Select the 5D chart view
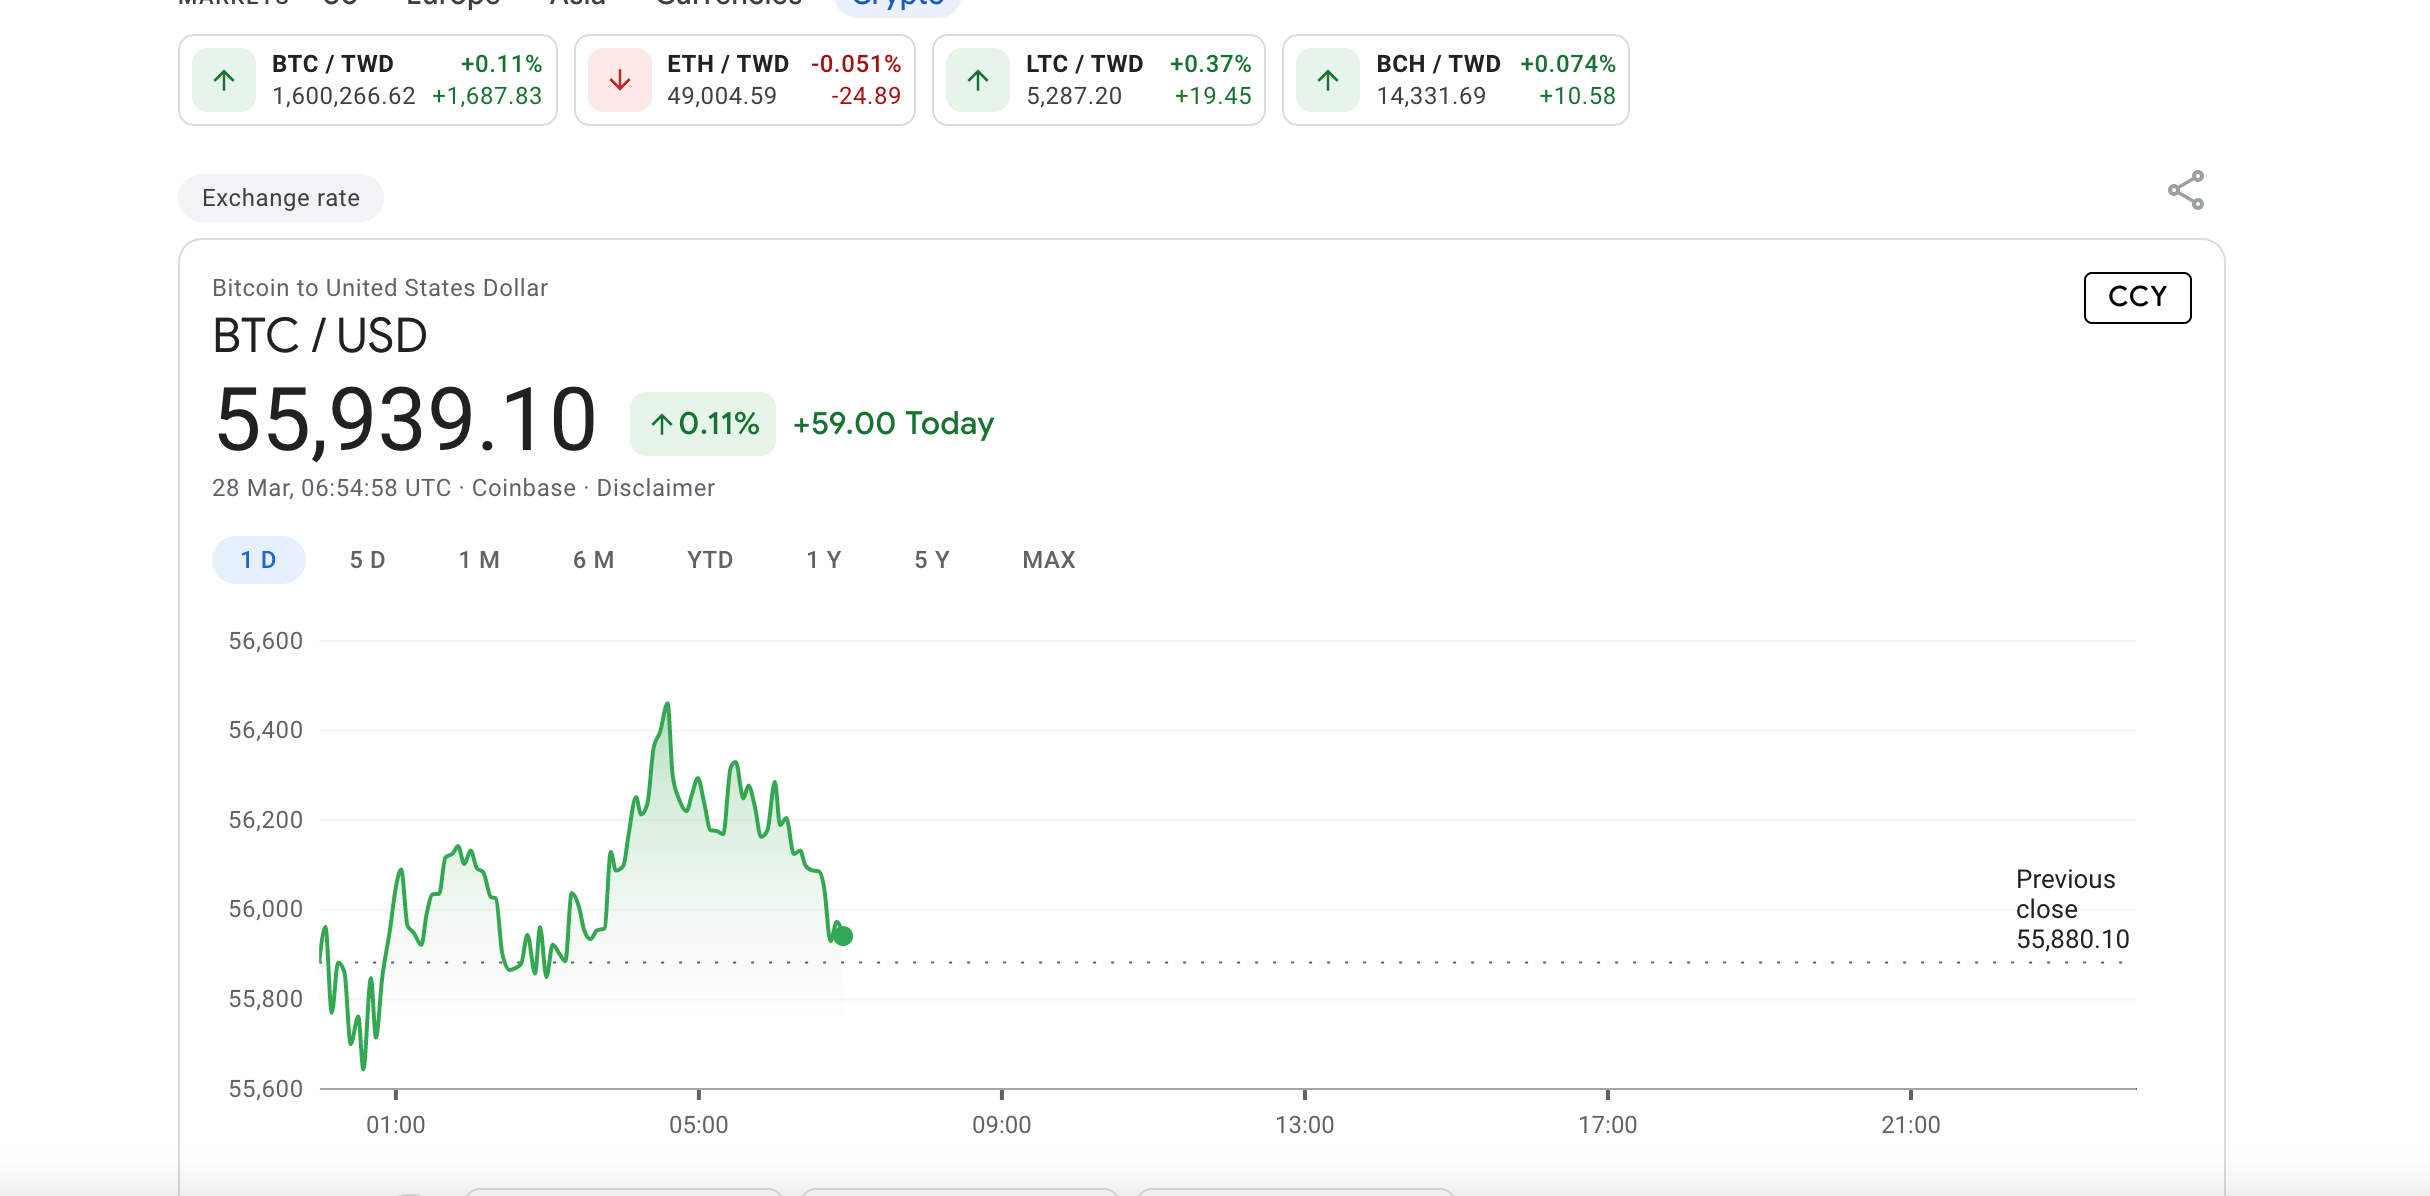The height and width of the screenshot is (1196, 2430). point(367,559)
